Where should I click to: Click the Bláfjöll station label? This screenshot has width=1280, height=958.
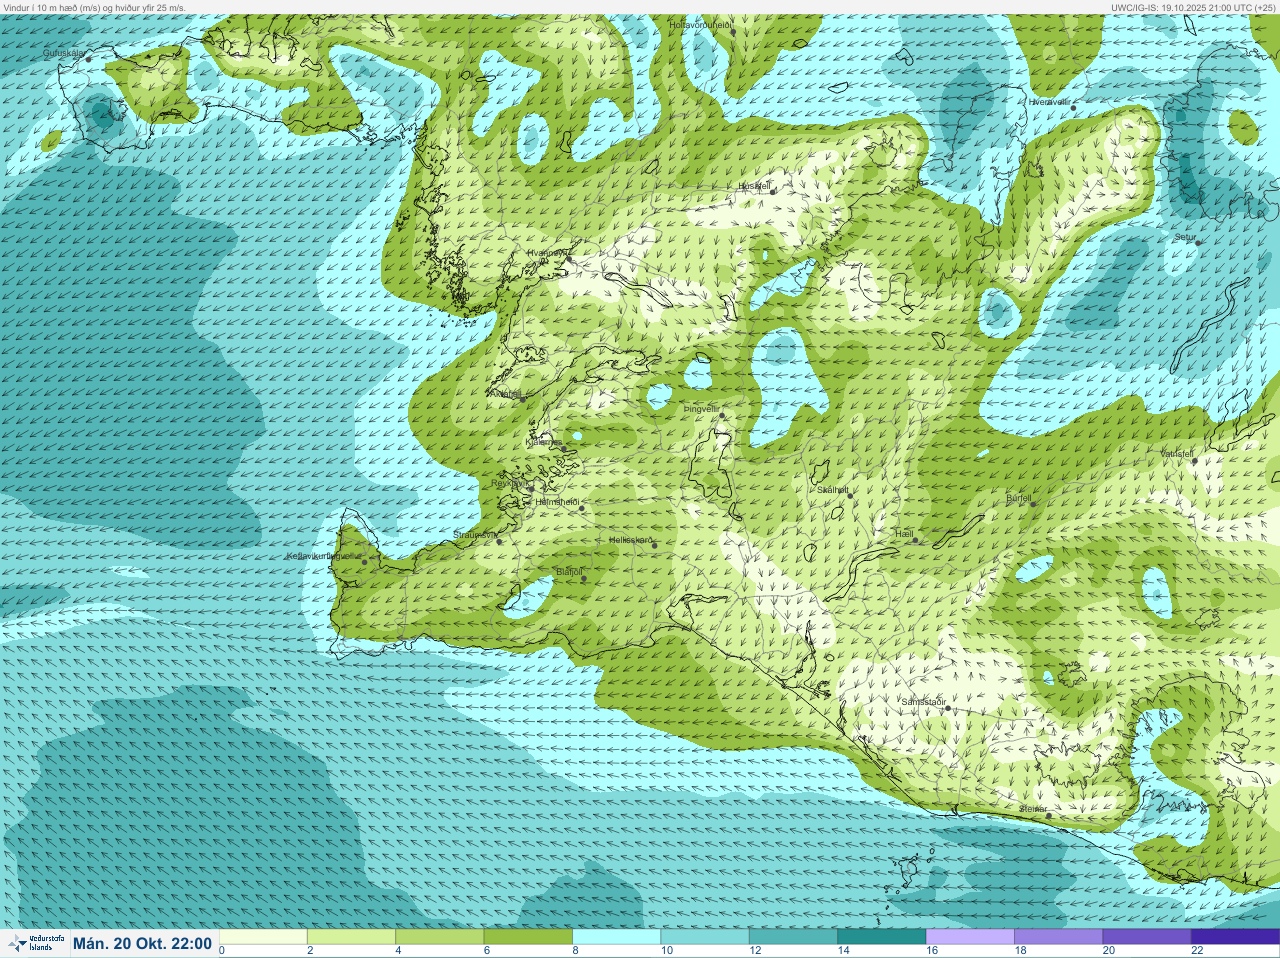coord(568,571)
